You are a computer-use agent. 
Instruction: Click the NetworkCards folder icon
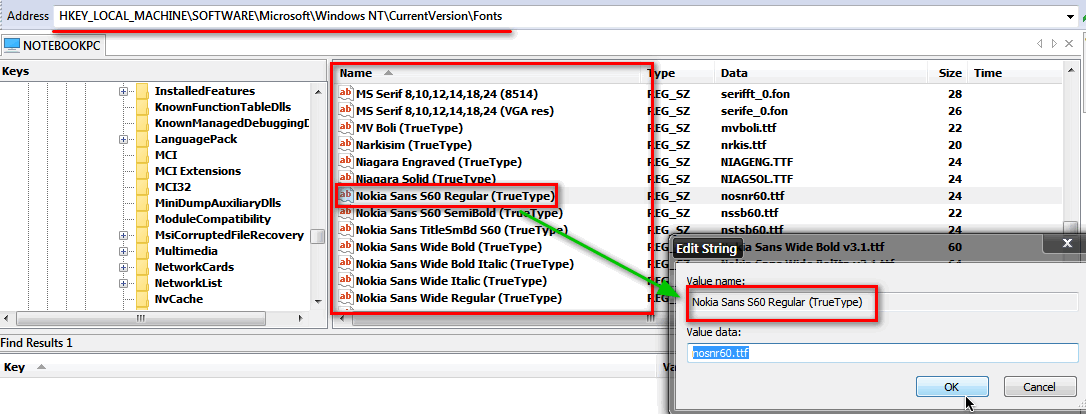[143, 267]
